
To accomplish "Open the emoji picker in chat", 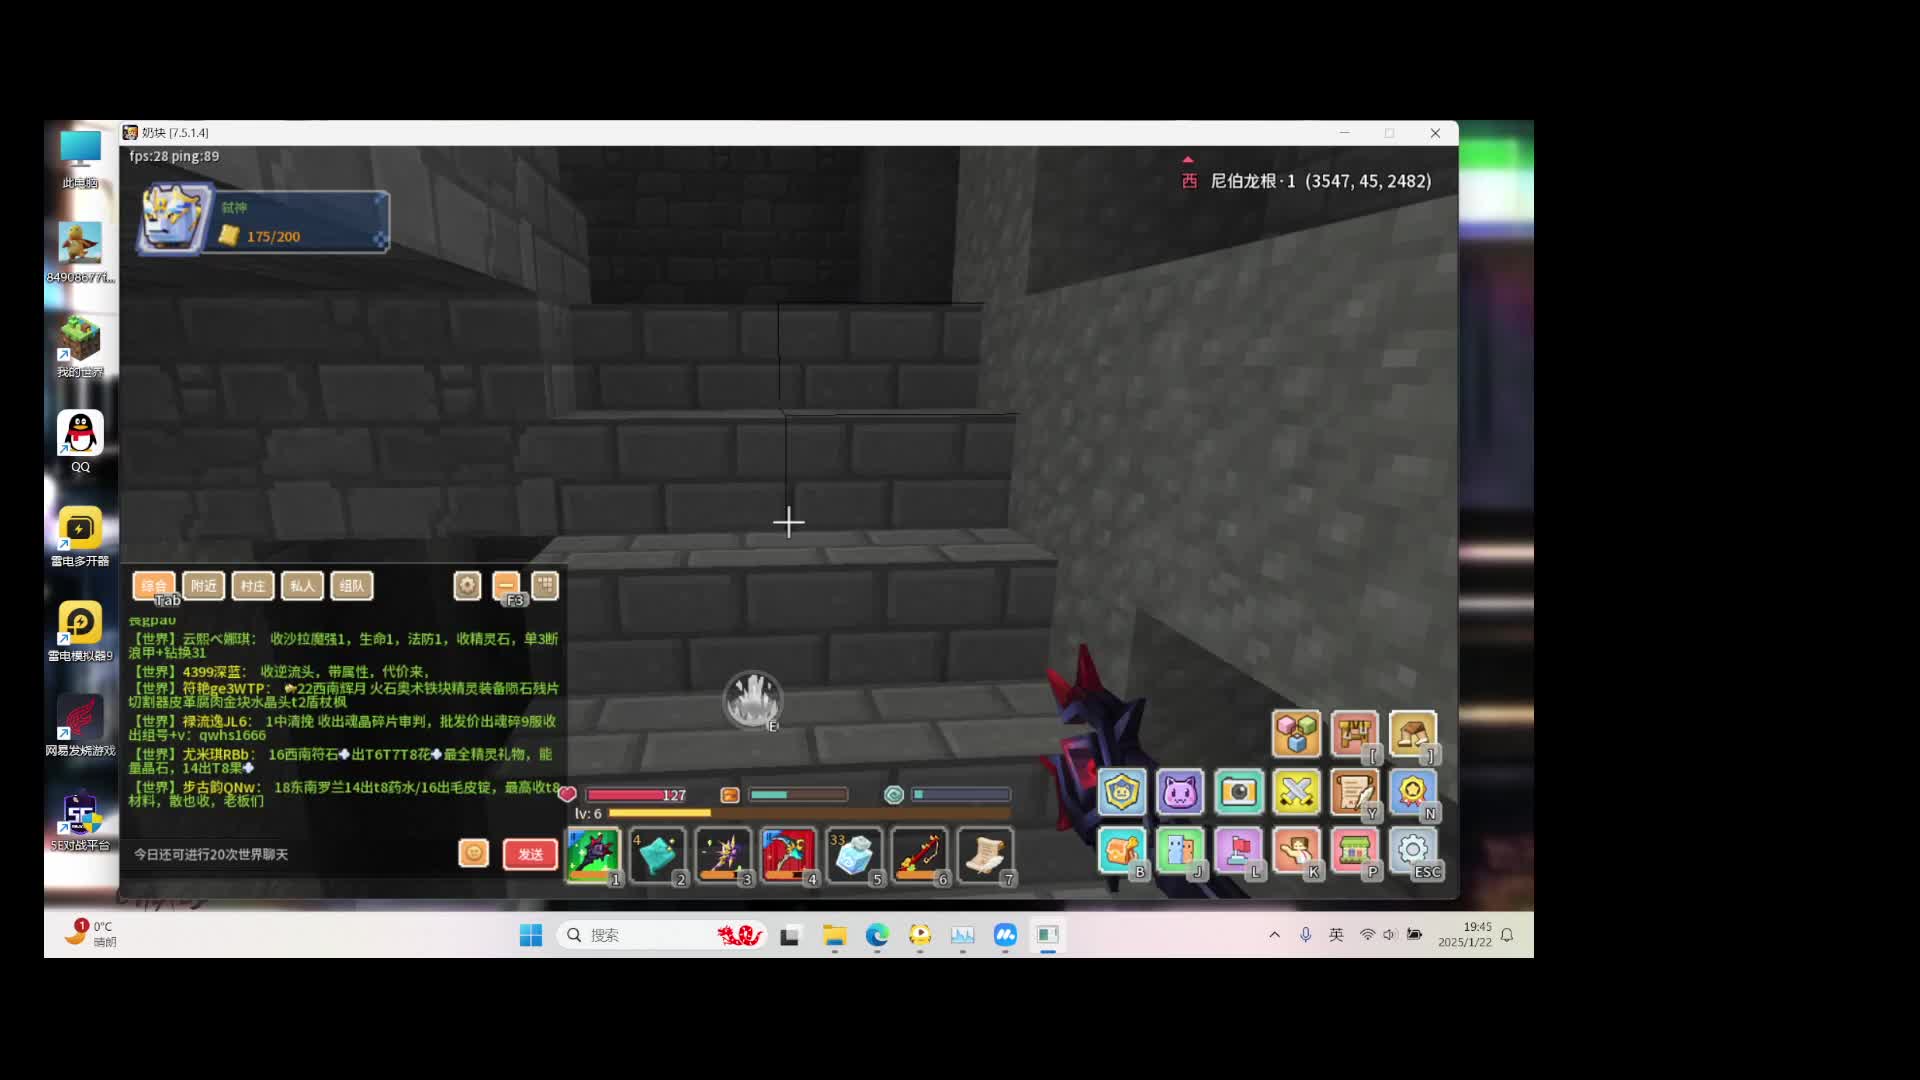I will pyautogui.click(x=474, y=853).
